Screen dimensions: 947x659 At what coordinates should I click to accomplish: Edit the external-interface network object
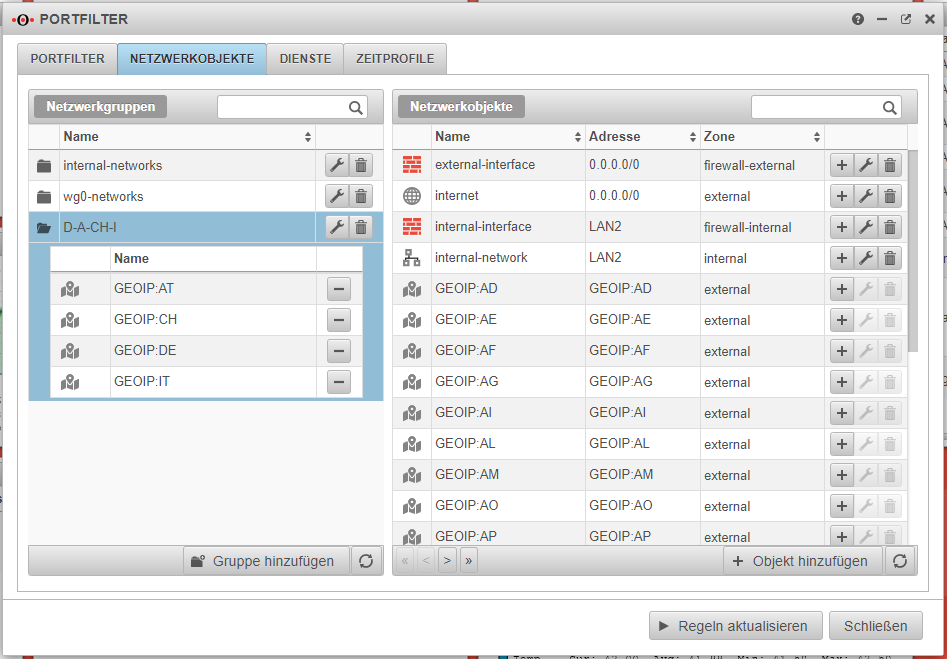866,165
